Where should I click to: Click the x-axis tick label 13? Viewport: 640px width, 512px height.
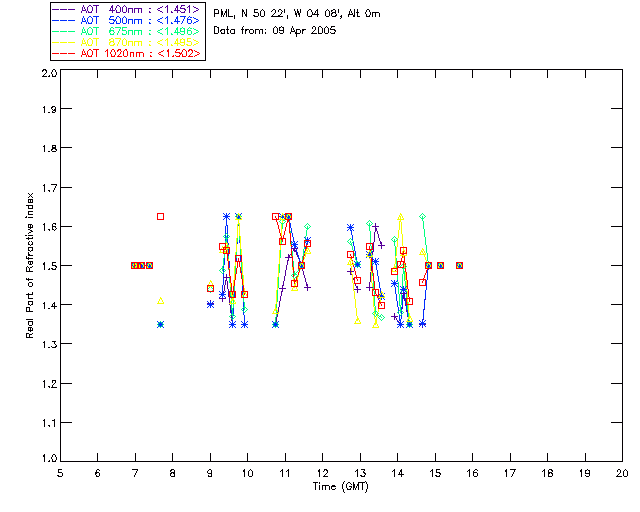[360, 473]
